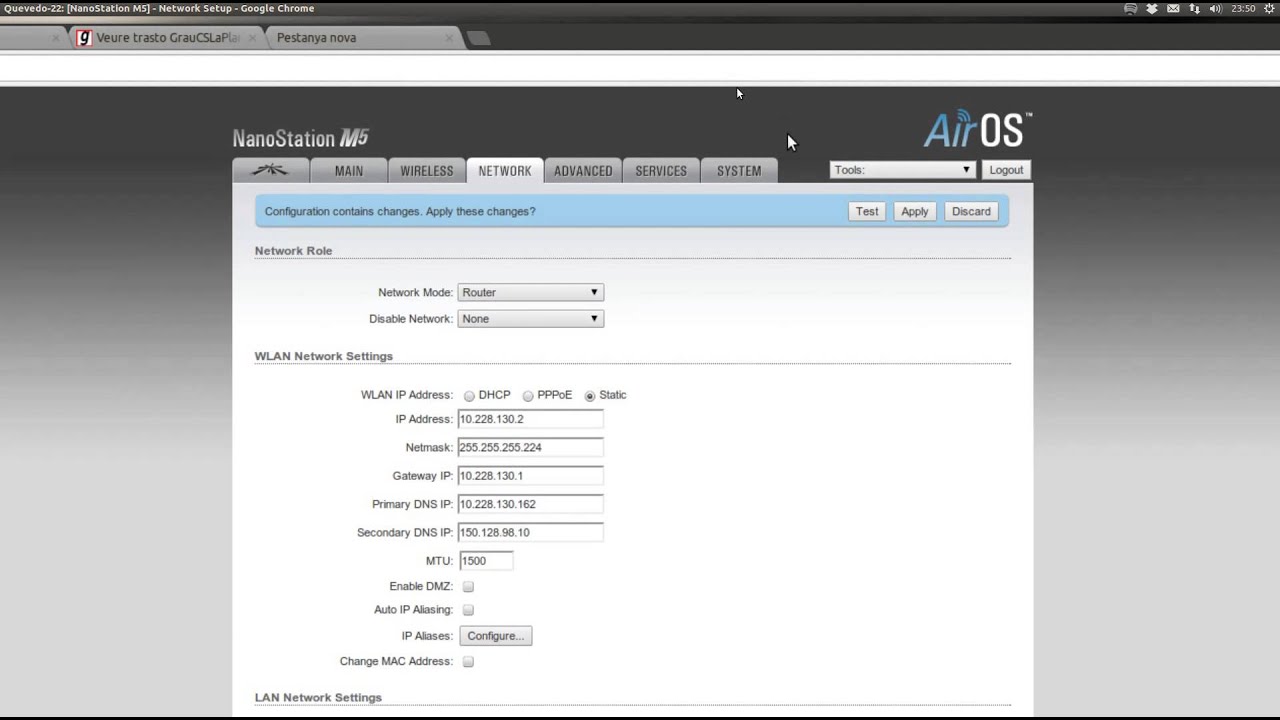Screen dimensions: 1280x720
Task: Toggle Auto IP Aliasing checkbox
Action: tap(468, 610)
